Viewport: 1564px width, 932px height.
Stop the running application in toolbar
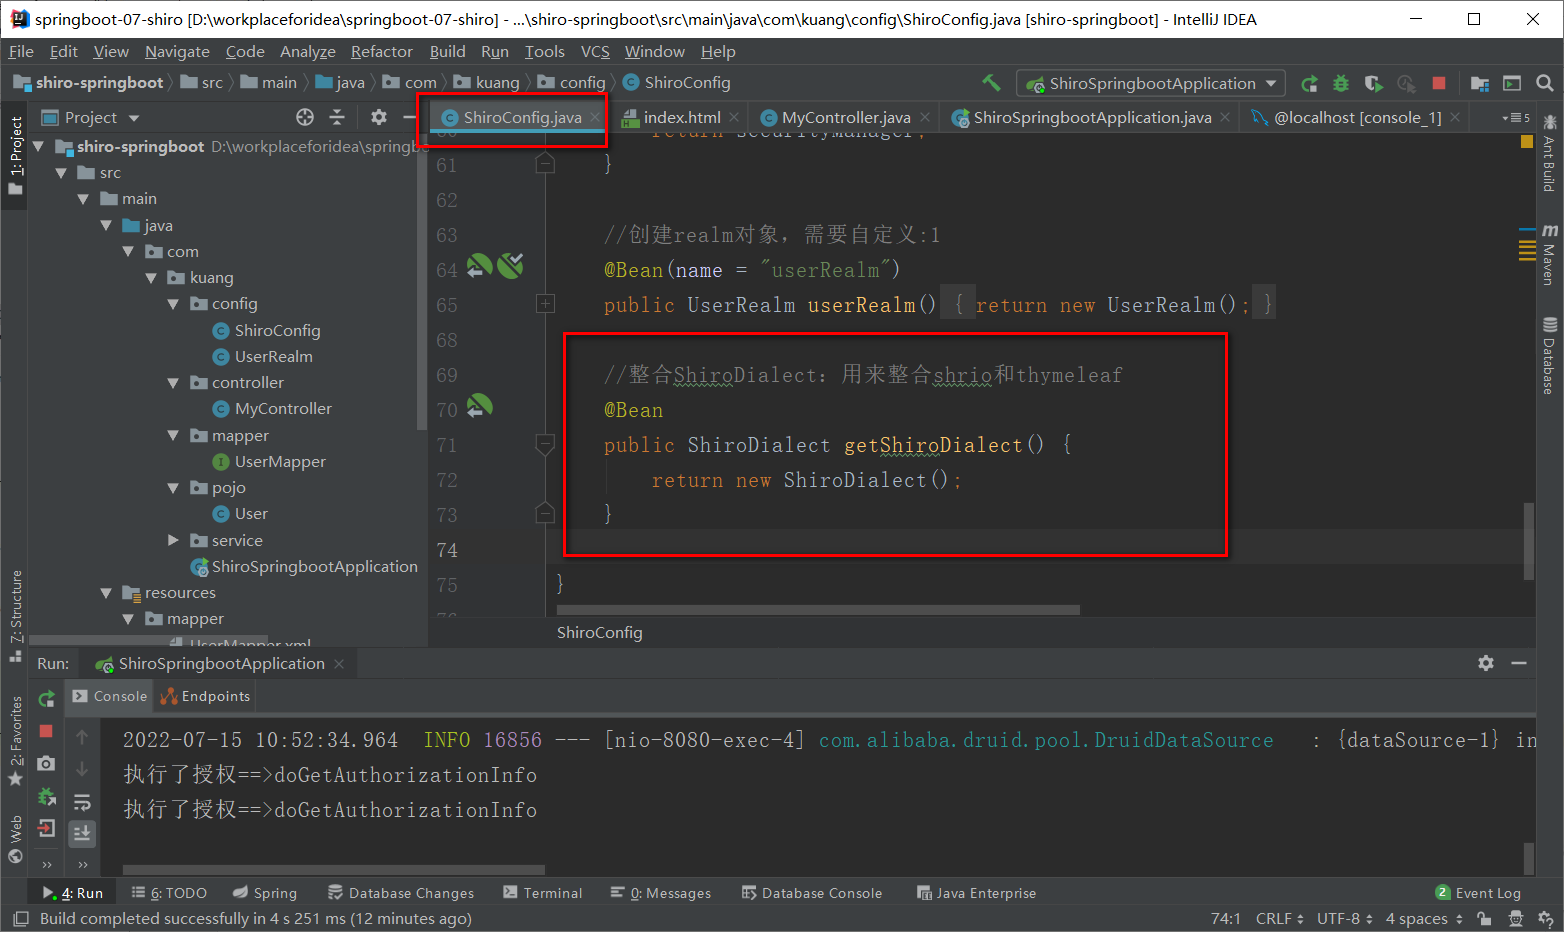click(1439, 84)
